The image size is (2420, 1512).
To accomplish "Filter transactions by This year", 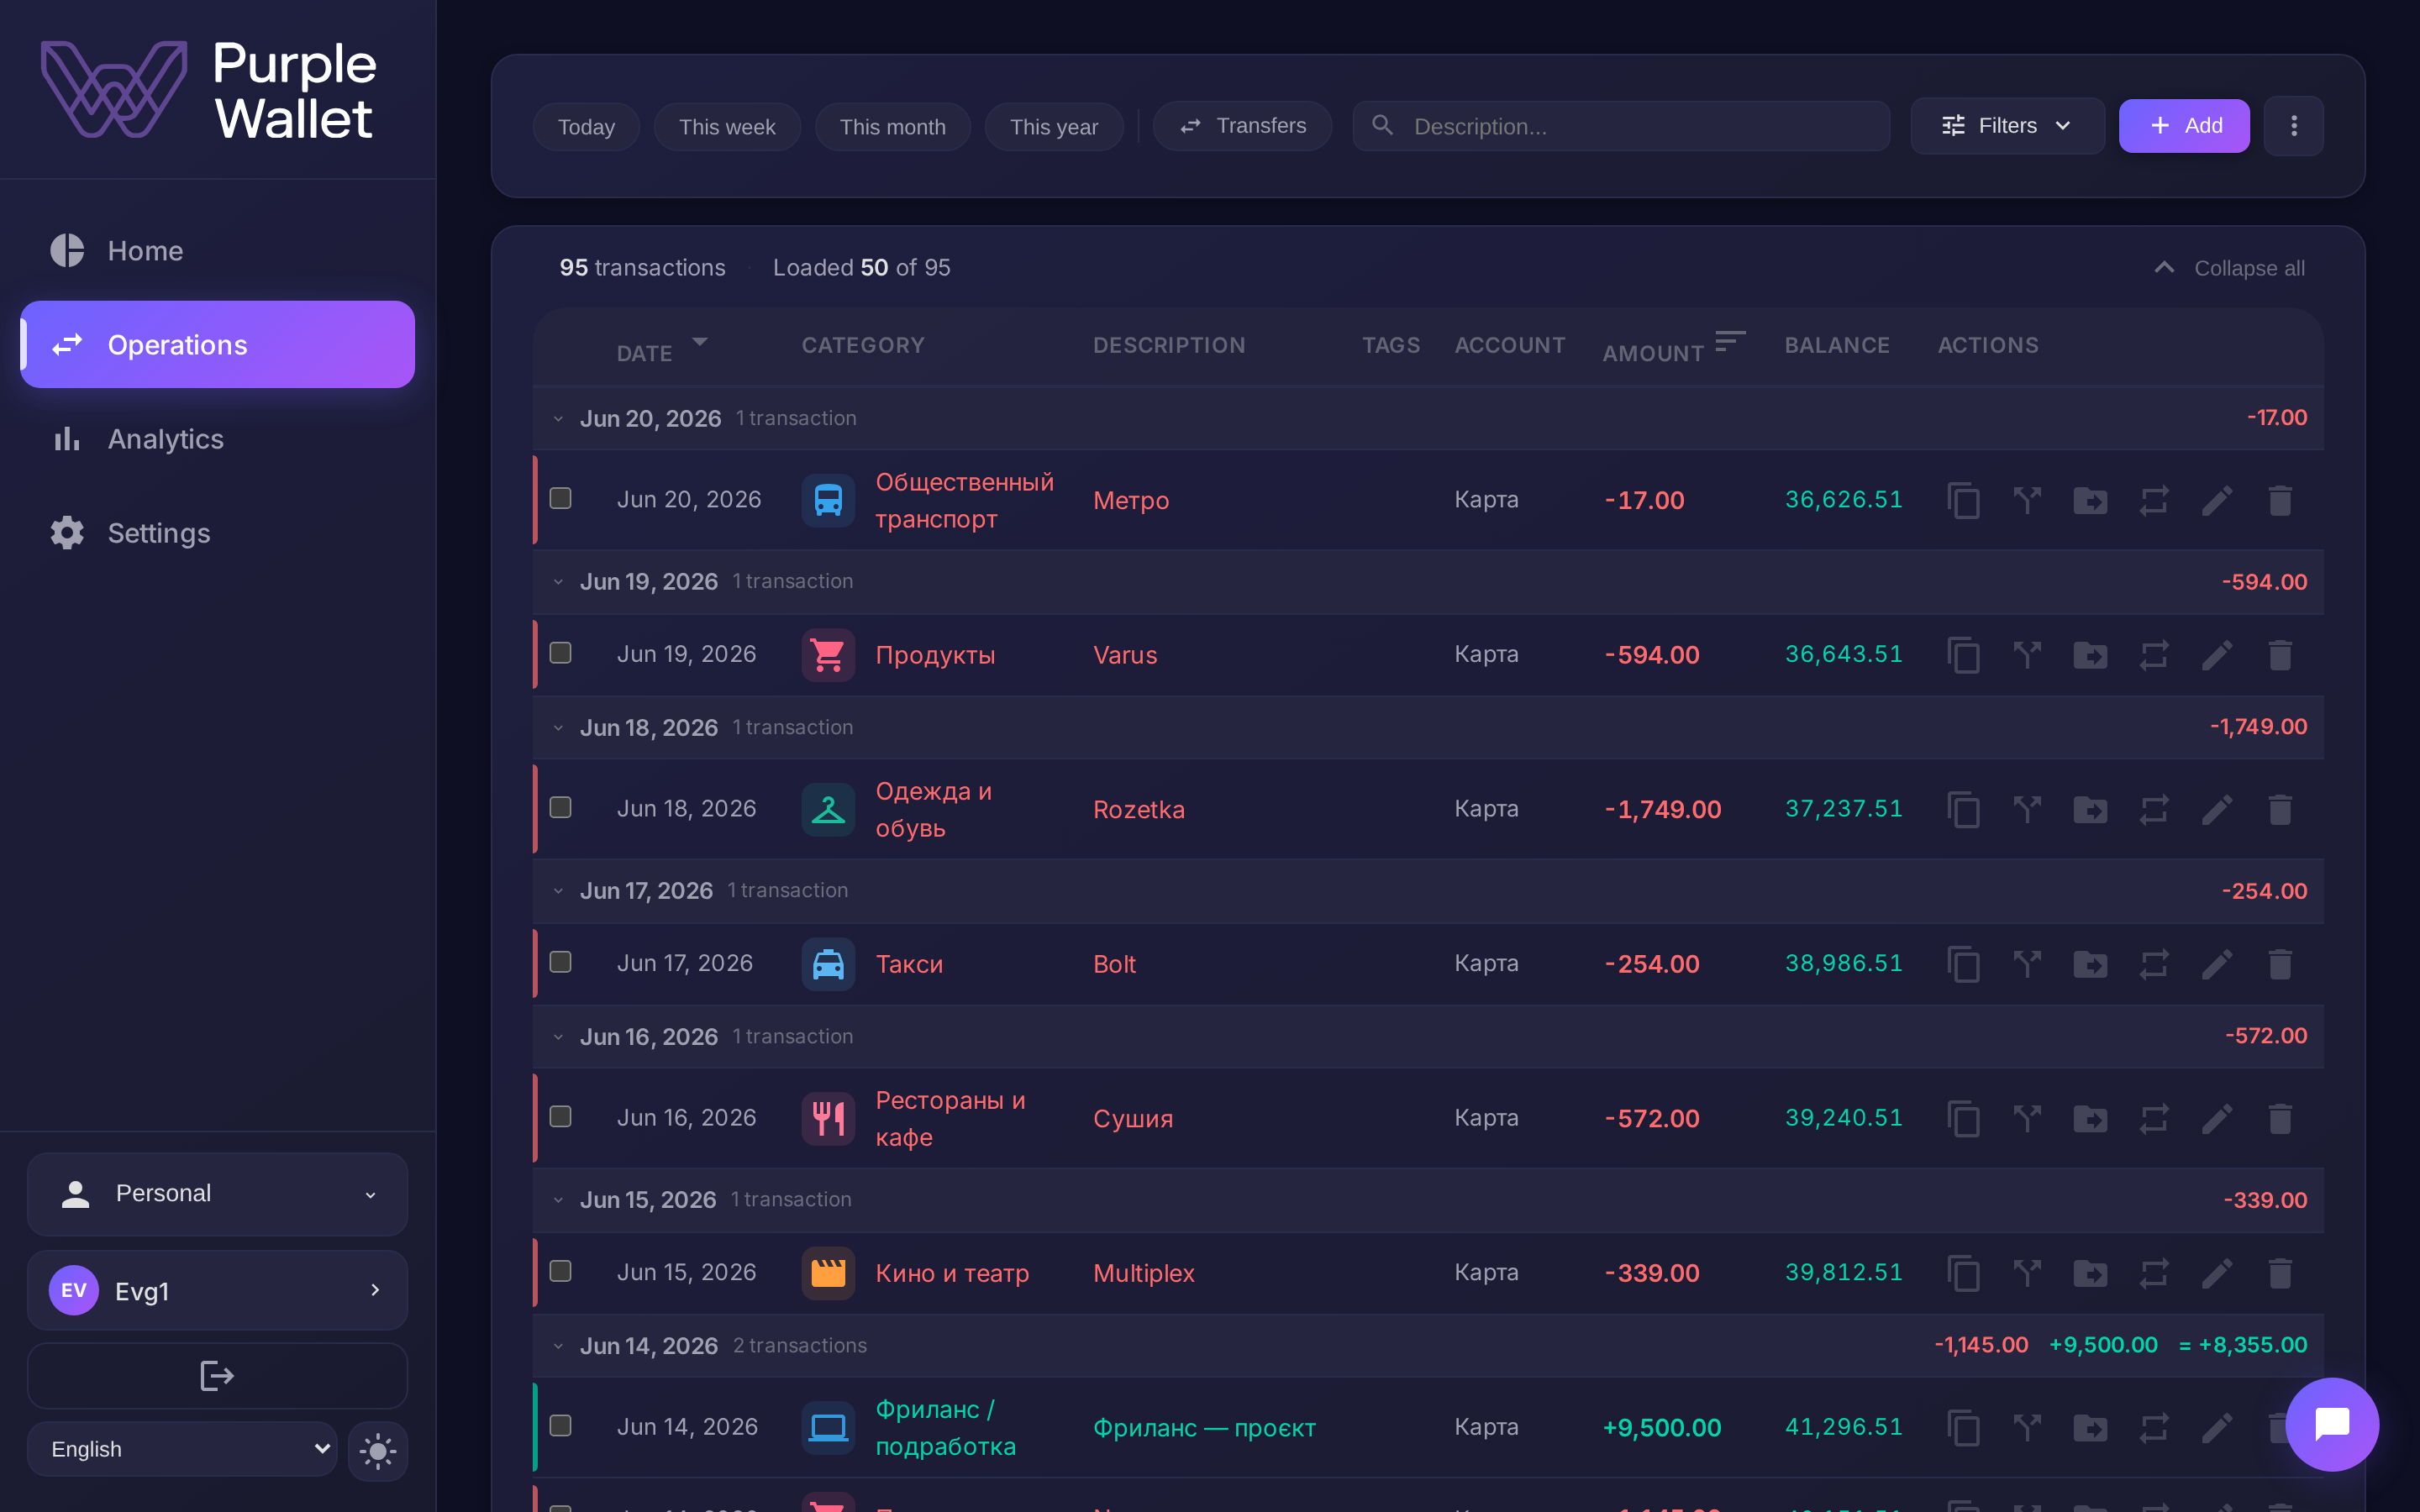I will point(1054,127).
